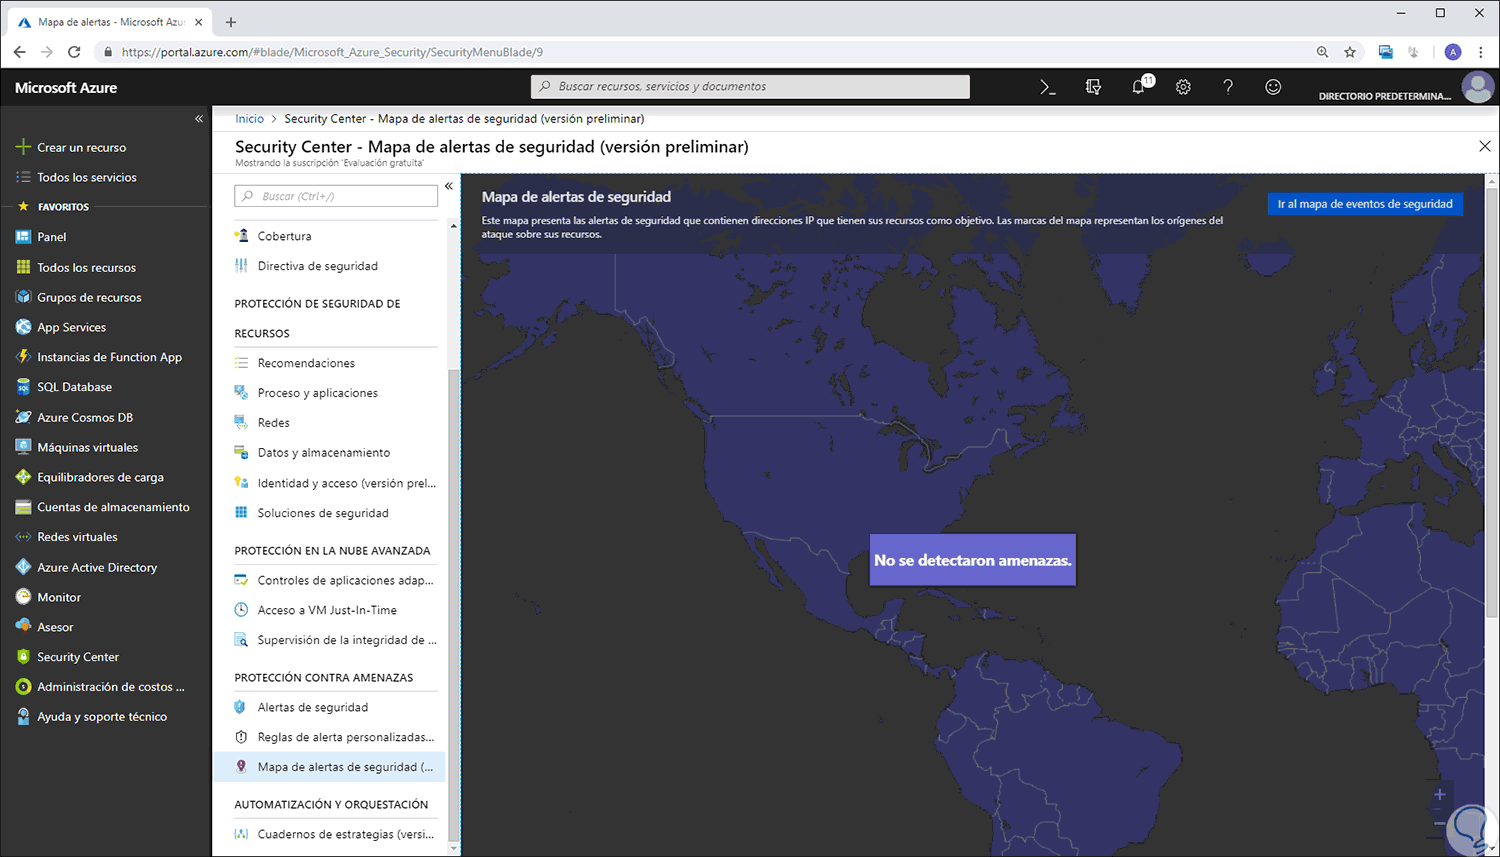Image resolution: width=1500 pixels, height=857 pixels.
Task: Collapse the left Azure sidebar
Action: click(199, 119)
